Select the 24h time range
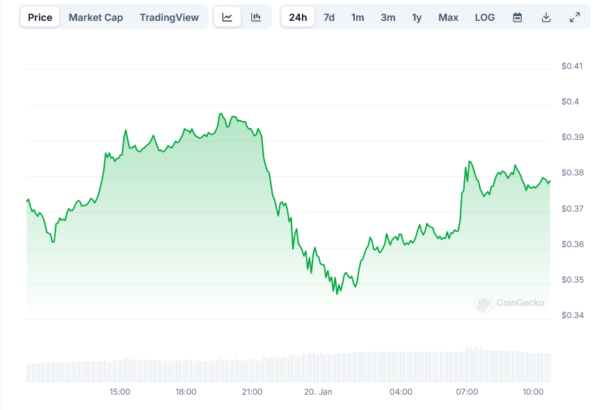Image resolution: width=615 pixels, height=410 pixels. (298, 17)
